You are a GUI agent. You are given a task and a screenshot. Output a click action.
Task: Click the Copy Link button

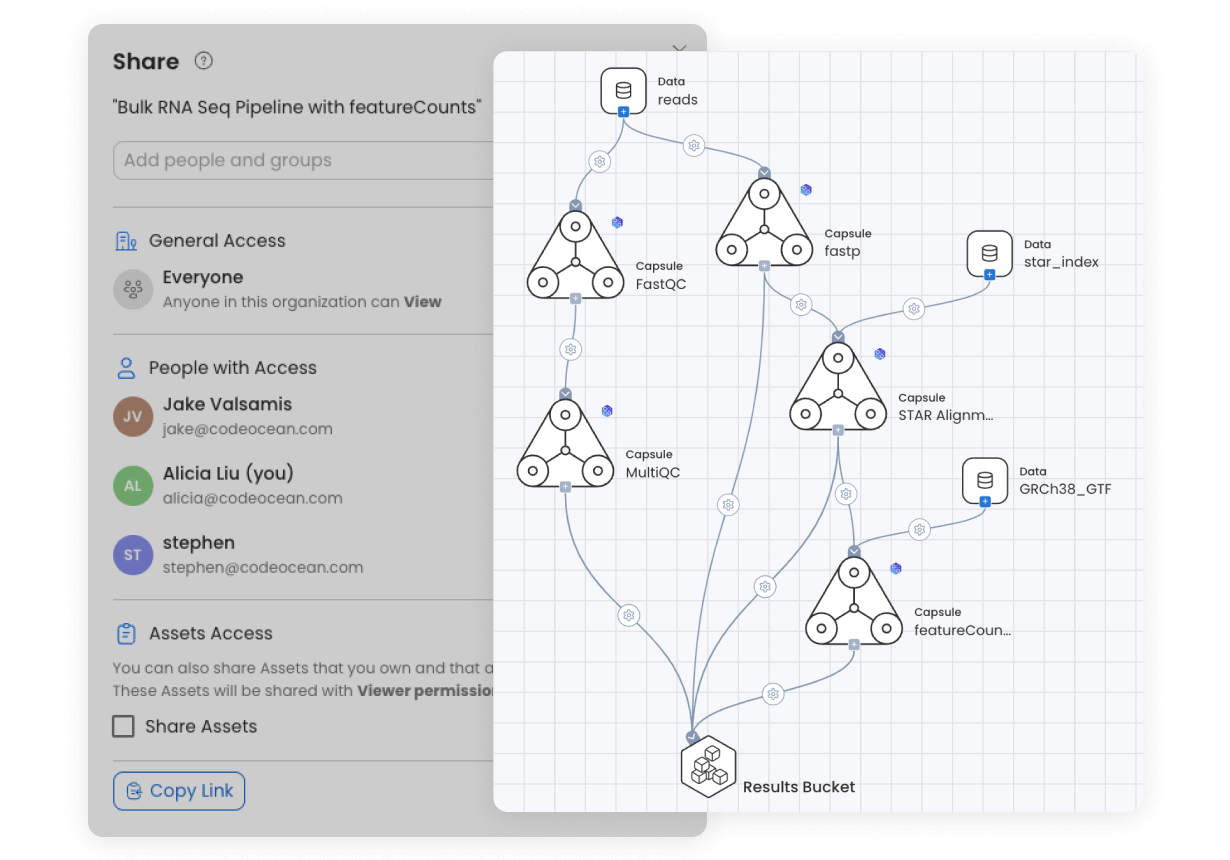(179, 791)
